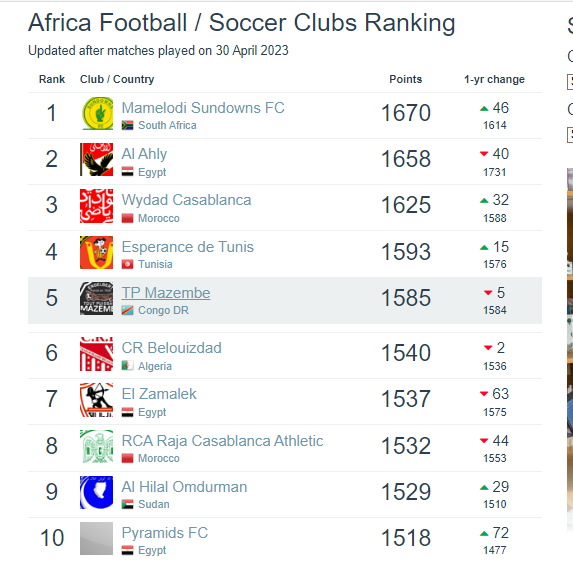The width and height of the screenshot is (573, 562).
Task: Open the TP Mazembe club link
Action: (166, 293)
